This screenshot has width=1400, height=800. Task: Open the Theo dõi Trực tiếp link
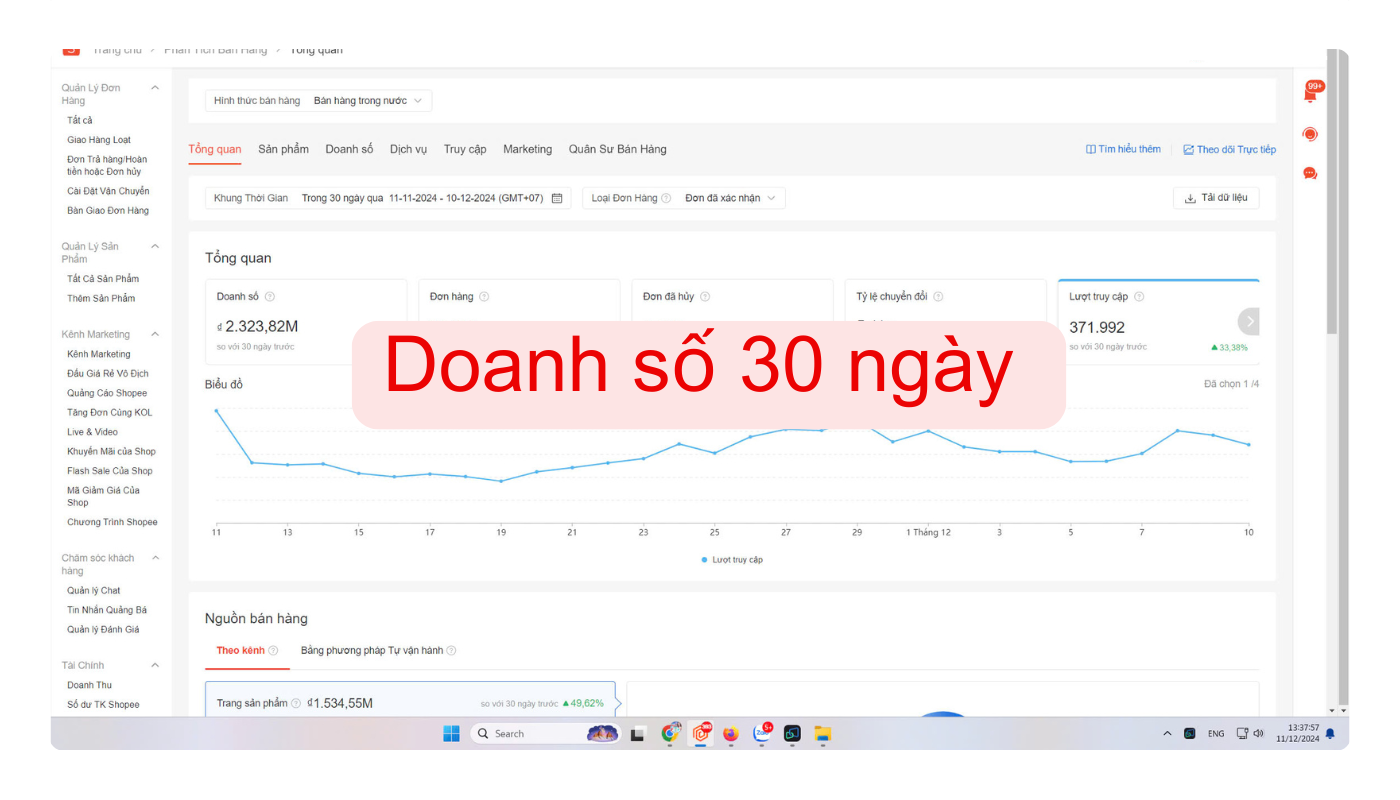(1229, 150)
